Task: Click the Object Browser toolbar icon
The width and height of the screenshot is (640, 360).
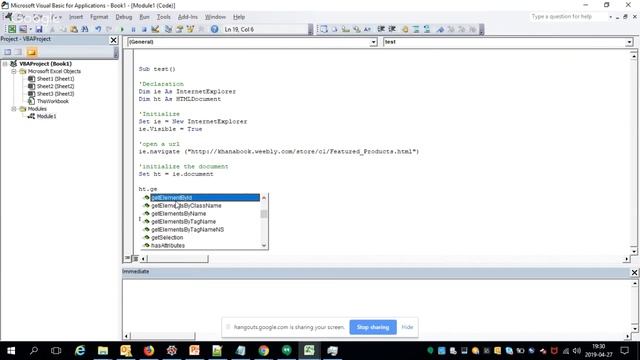Action: (190, 29)
